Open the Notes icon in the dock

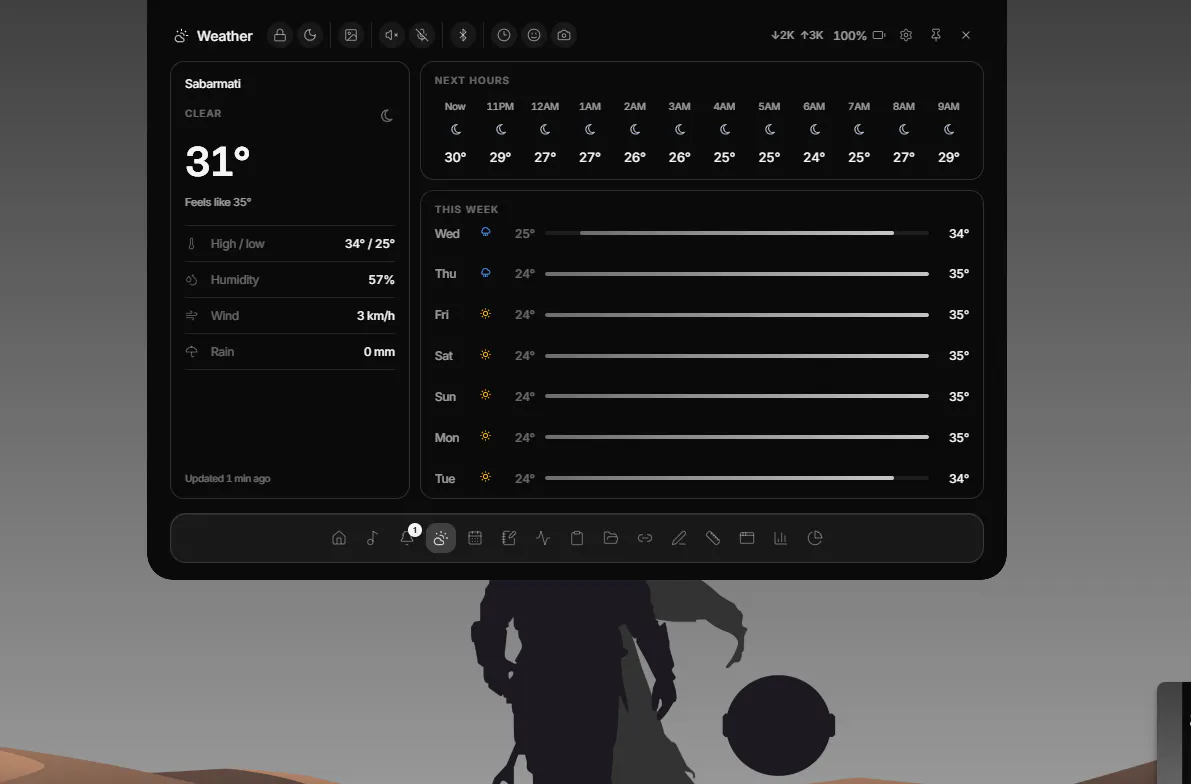[x=509, y=538]
